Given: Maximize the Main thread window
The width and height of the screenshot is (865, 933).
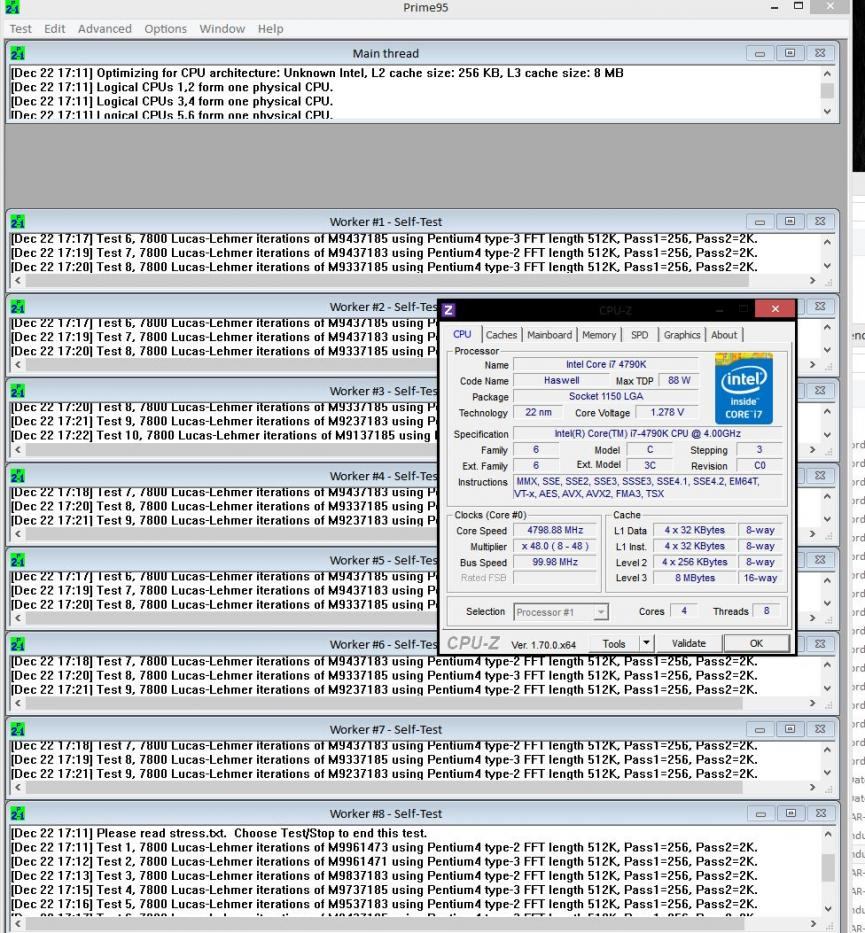Looking at the screenshot, I should [789, 53].
